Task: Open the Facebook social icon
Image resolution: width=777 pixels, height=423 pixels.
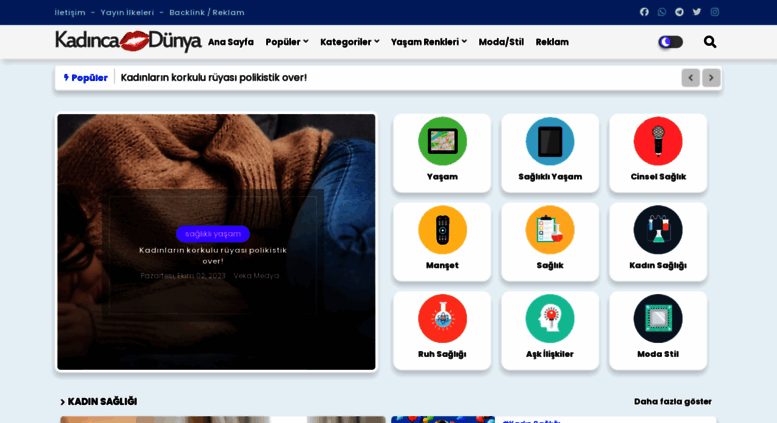Action: click(644, 12)
